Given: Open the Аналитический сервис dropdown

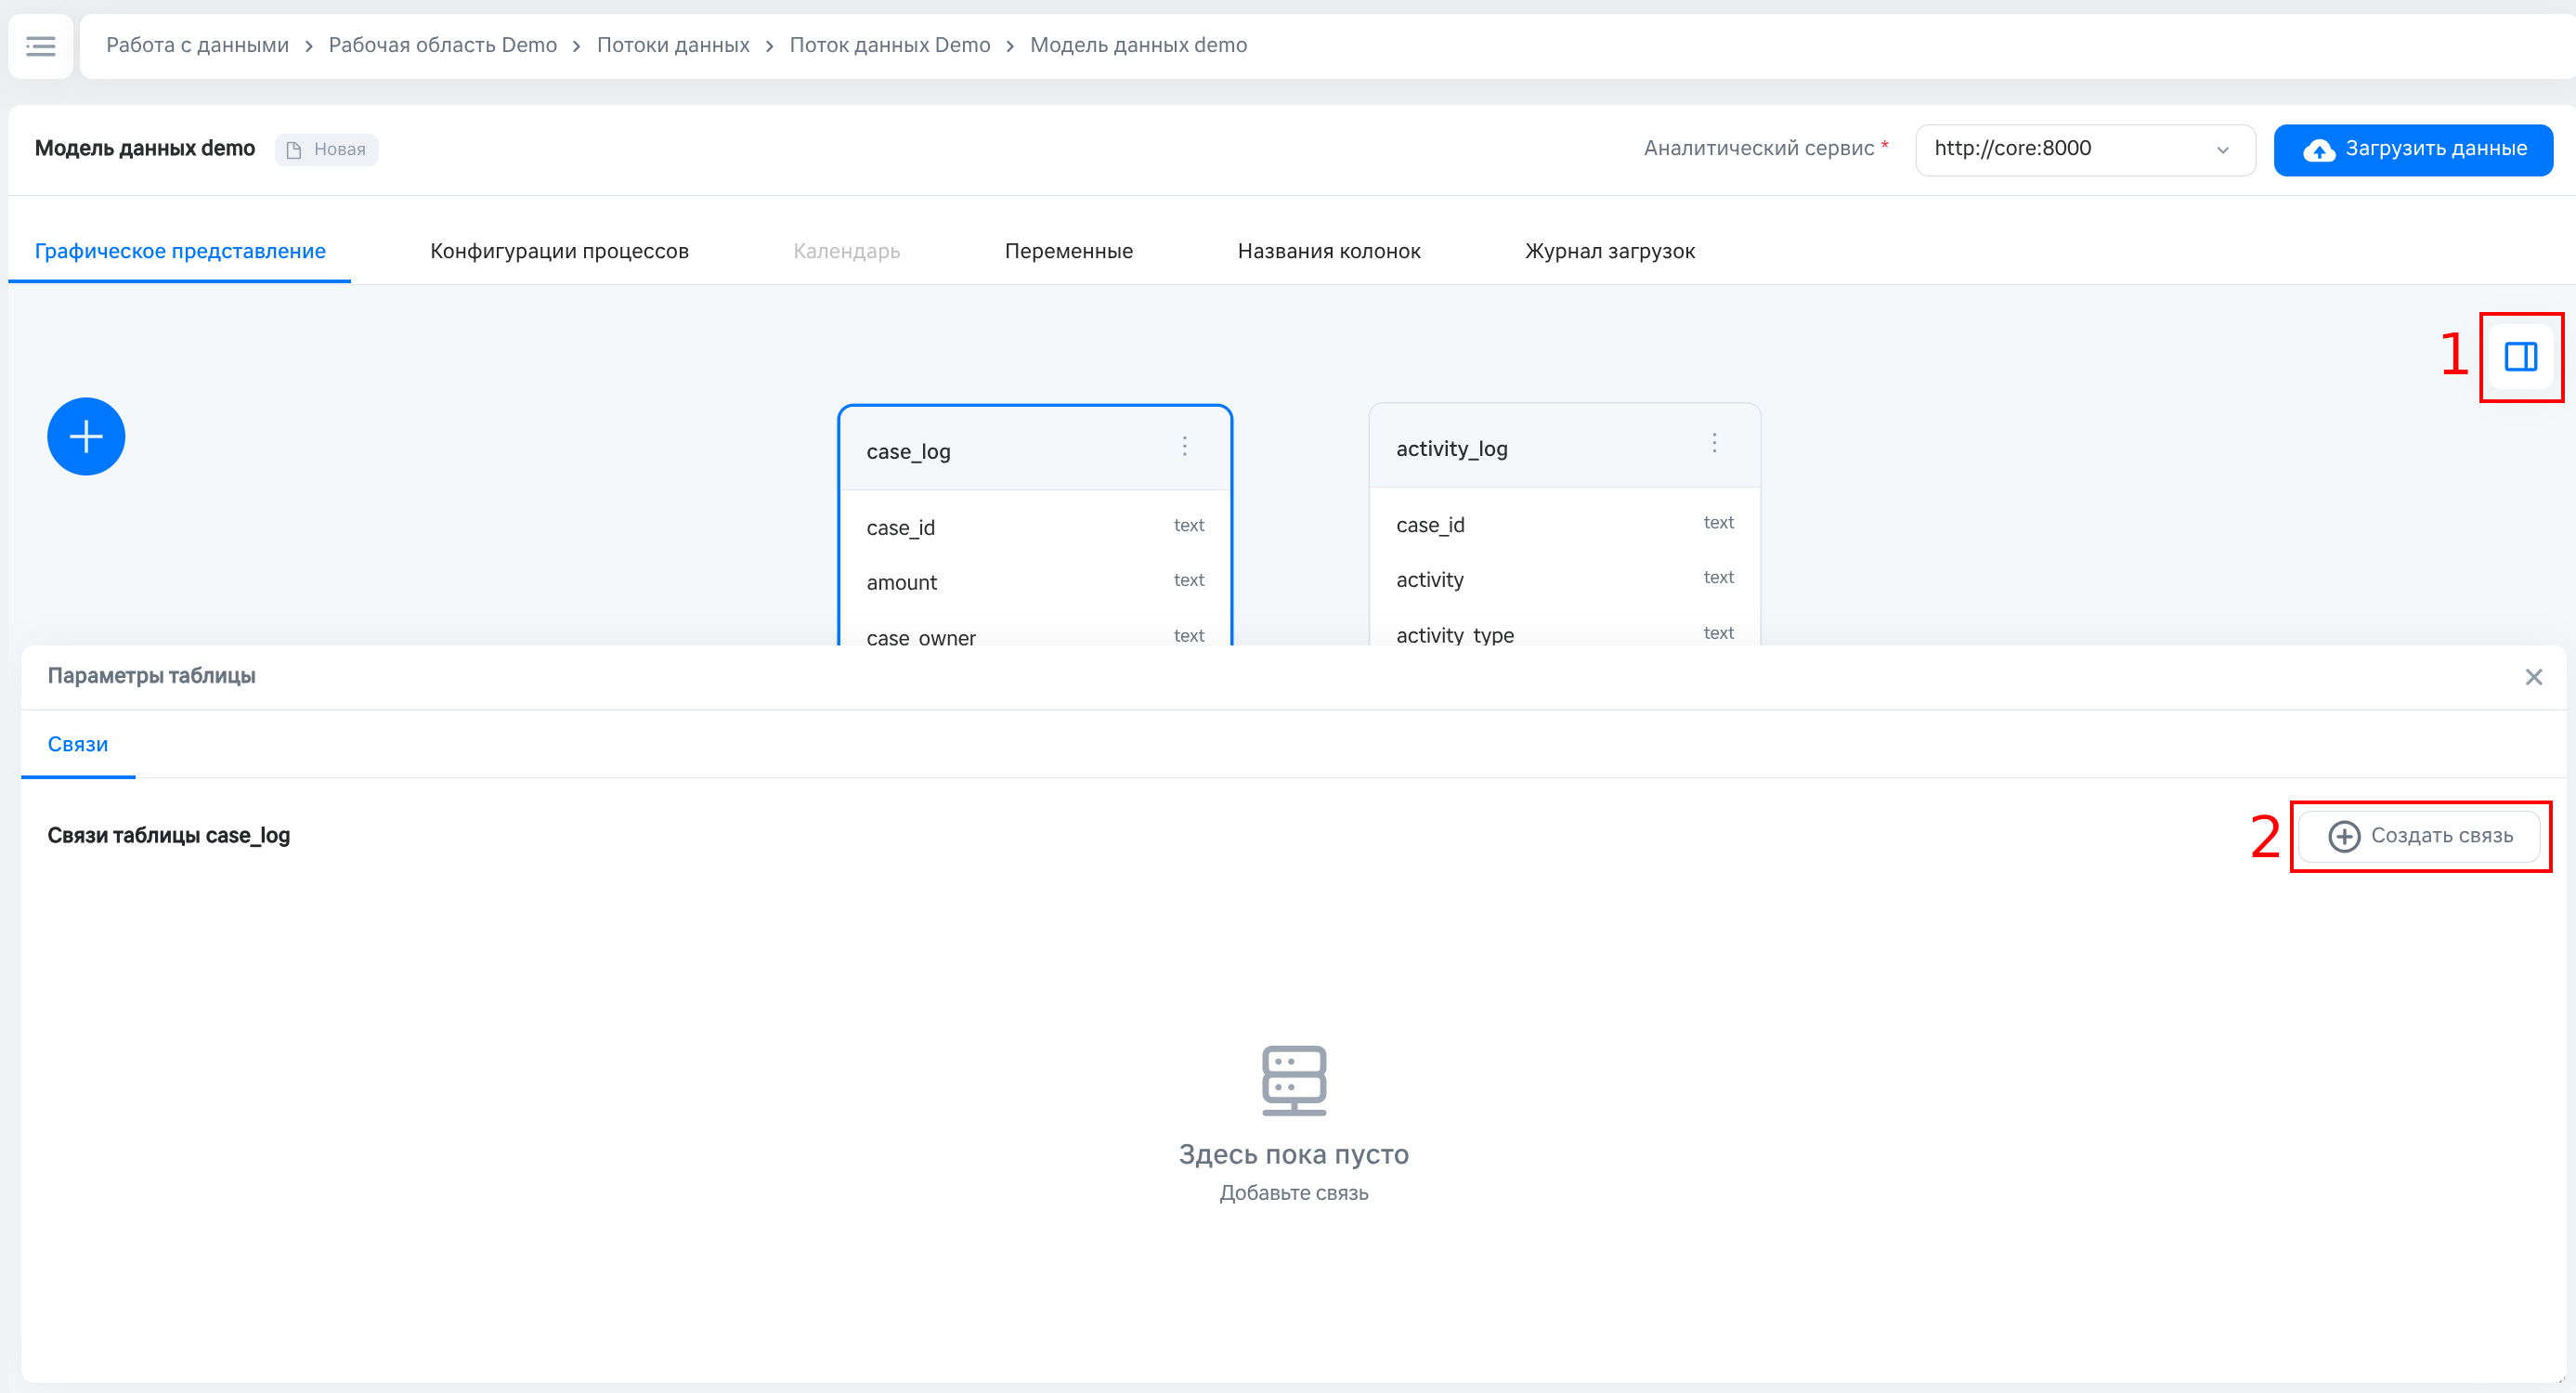Looking at the screenshot, I should pyautogui.click(x=2085, y=149).
